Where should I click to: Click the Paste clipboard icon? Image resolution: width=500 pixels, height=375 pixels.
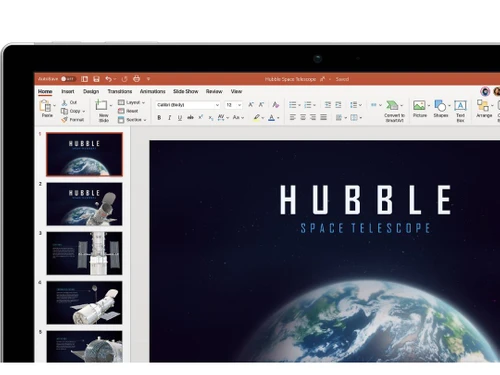pyautogui.click(x=45, y=106)
